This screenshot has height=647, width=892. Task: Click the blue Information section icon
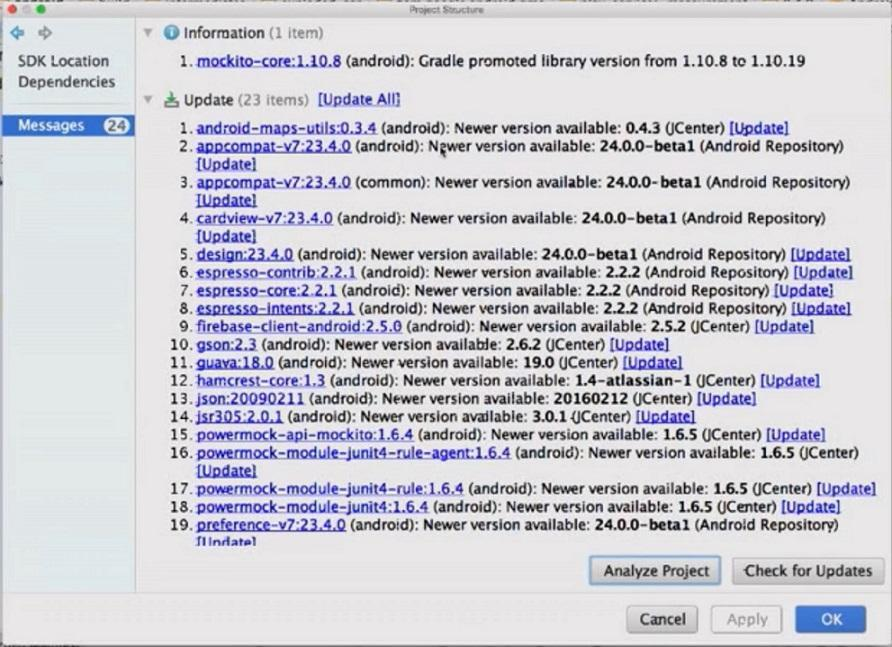pyautogui.click(x=171, y=32)
